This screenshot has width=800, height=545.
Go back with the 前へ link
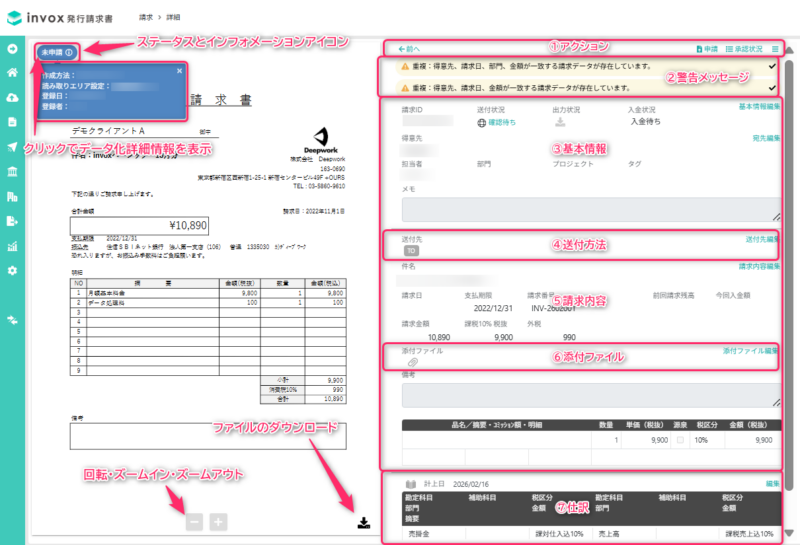pos(409,49)
